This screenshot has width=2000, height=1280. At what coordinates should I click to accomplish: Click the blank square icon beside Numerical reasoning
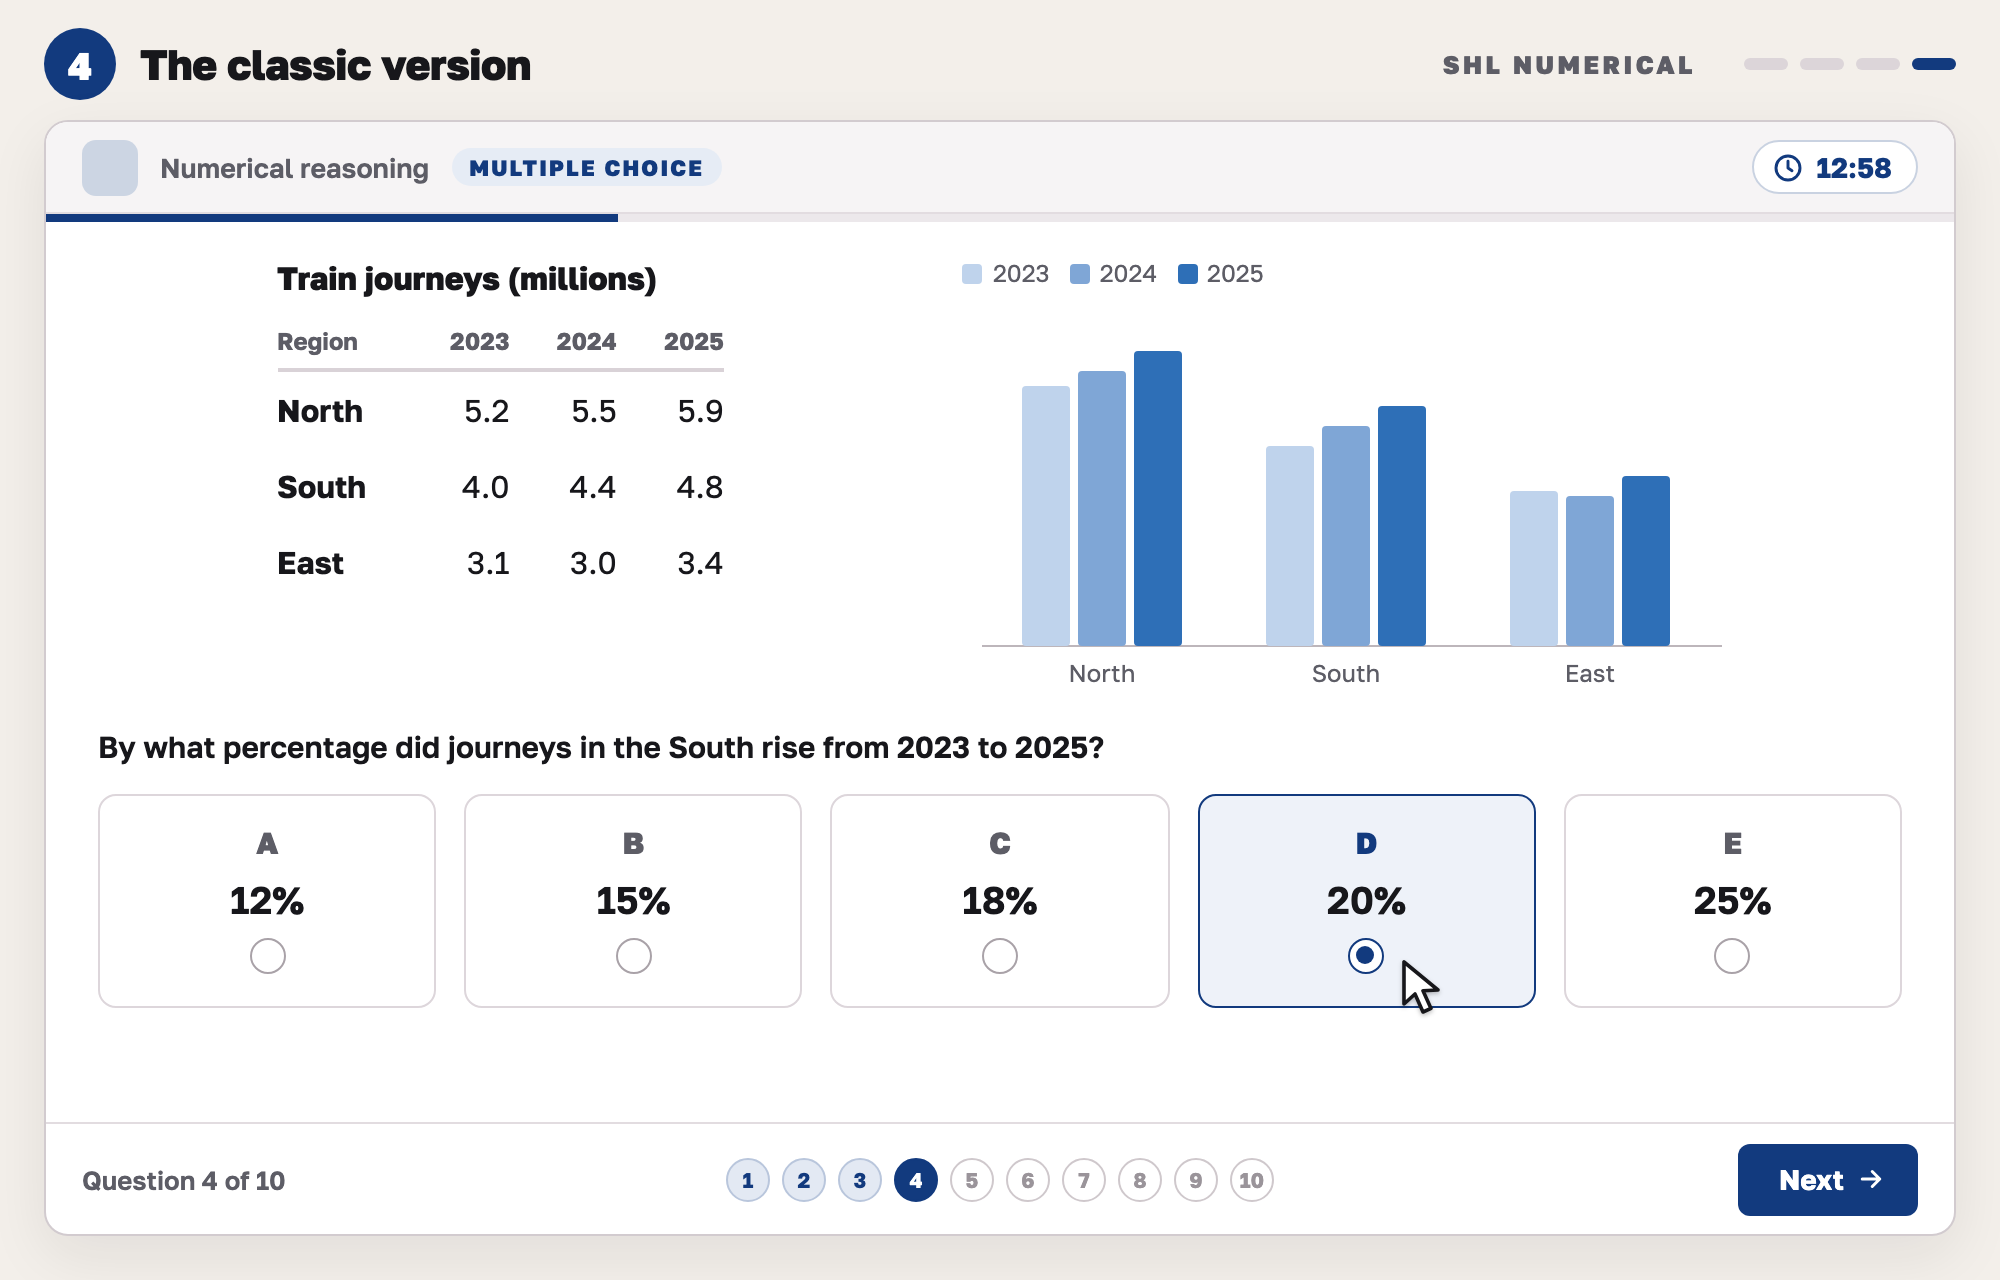110,168
